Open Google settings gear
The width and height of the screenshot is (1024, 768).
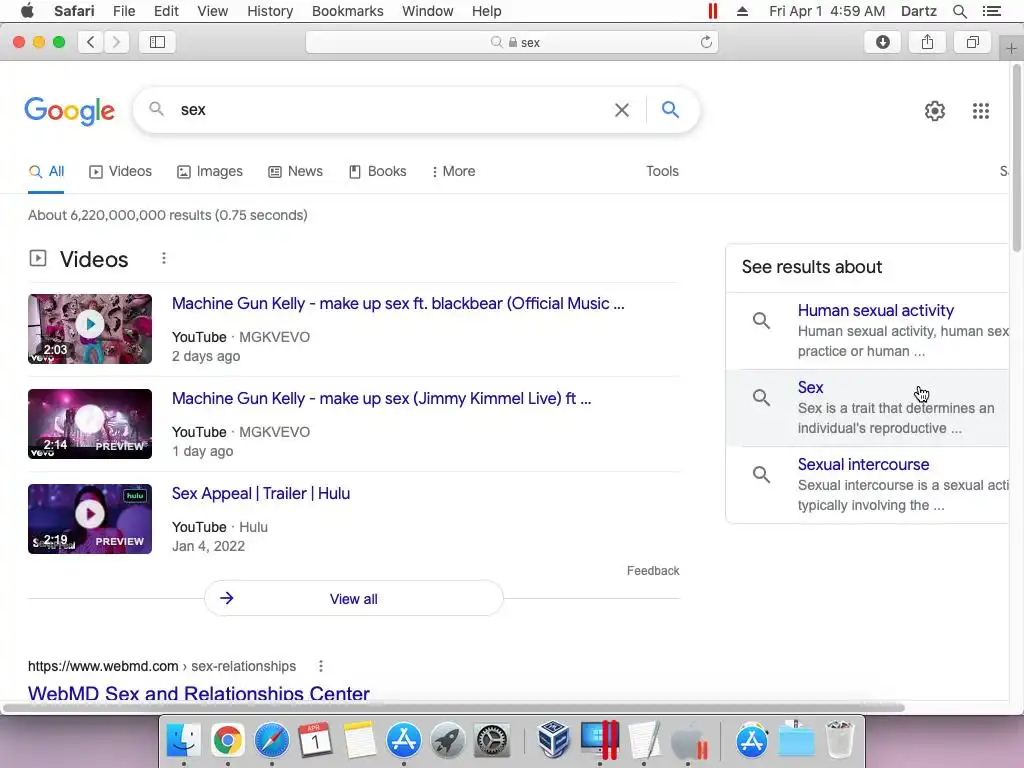tap(935, 111)
